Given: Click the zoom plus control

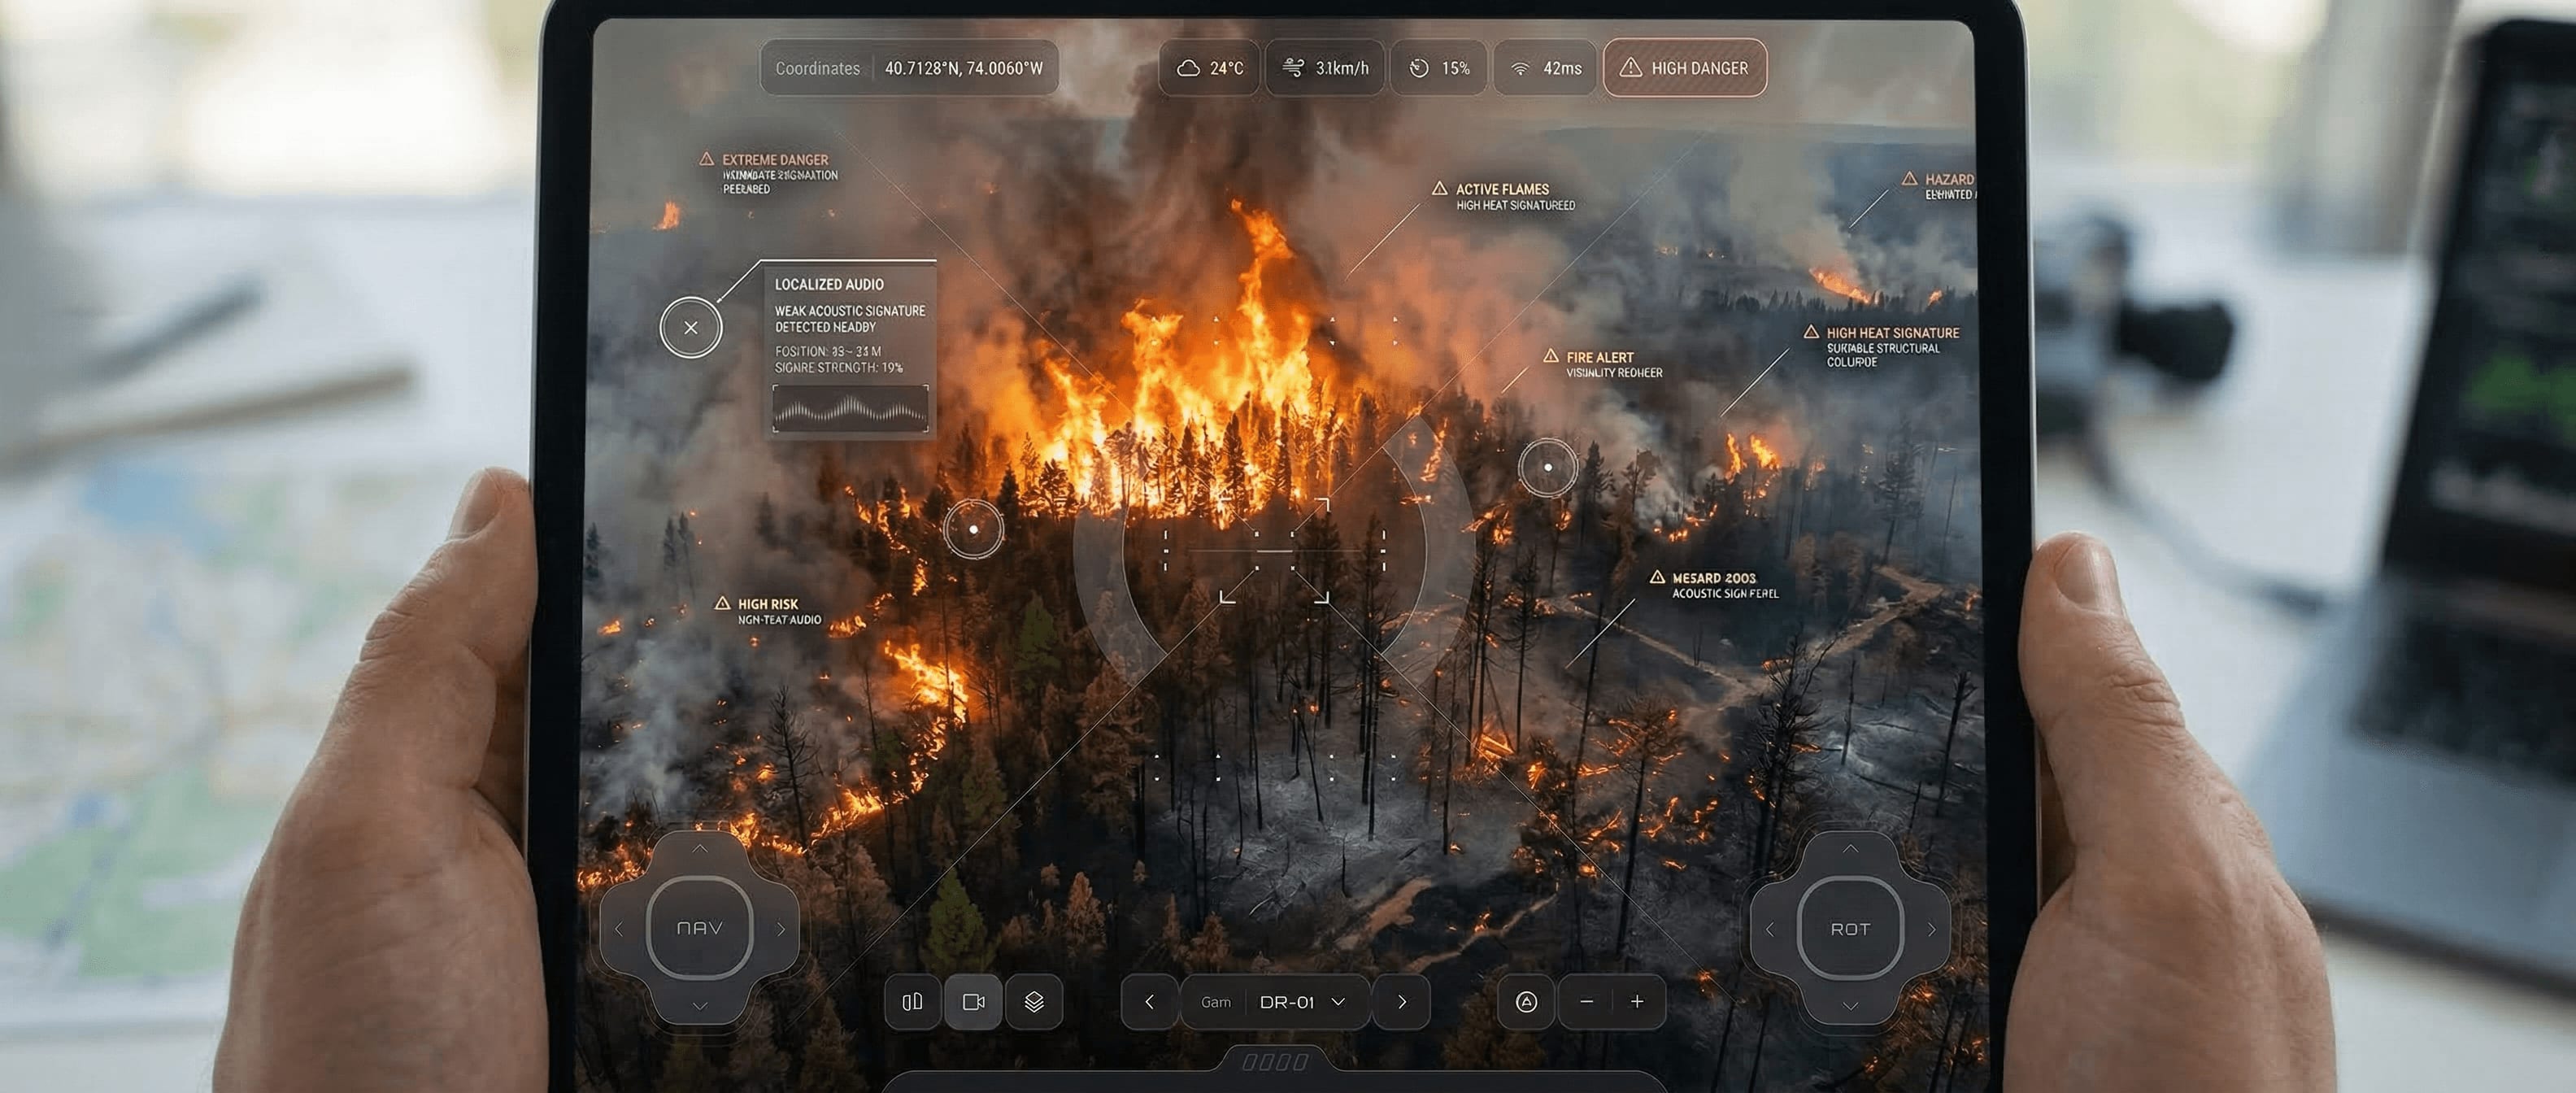Looking at the screenshot, I should (x=1637, y=1002).
